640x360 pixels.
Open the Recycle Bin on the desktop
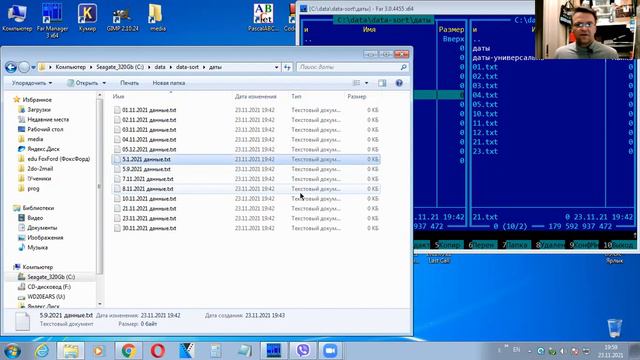point(615,328)
